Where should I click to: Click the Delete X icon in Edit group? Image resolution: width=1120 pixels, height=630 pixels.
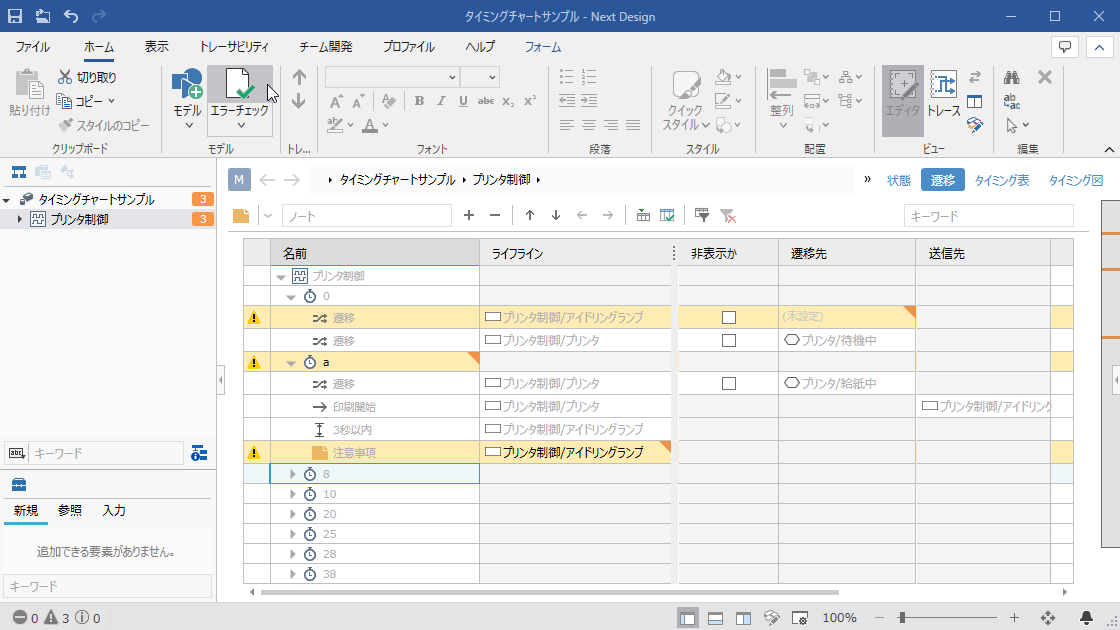(x=1044, y=77)
